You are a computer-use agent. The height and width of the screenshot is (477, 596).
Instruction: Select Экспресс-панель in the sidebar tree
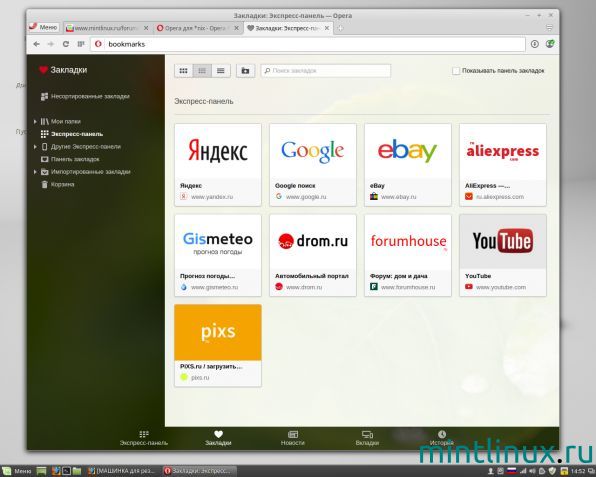72,134
